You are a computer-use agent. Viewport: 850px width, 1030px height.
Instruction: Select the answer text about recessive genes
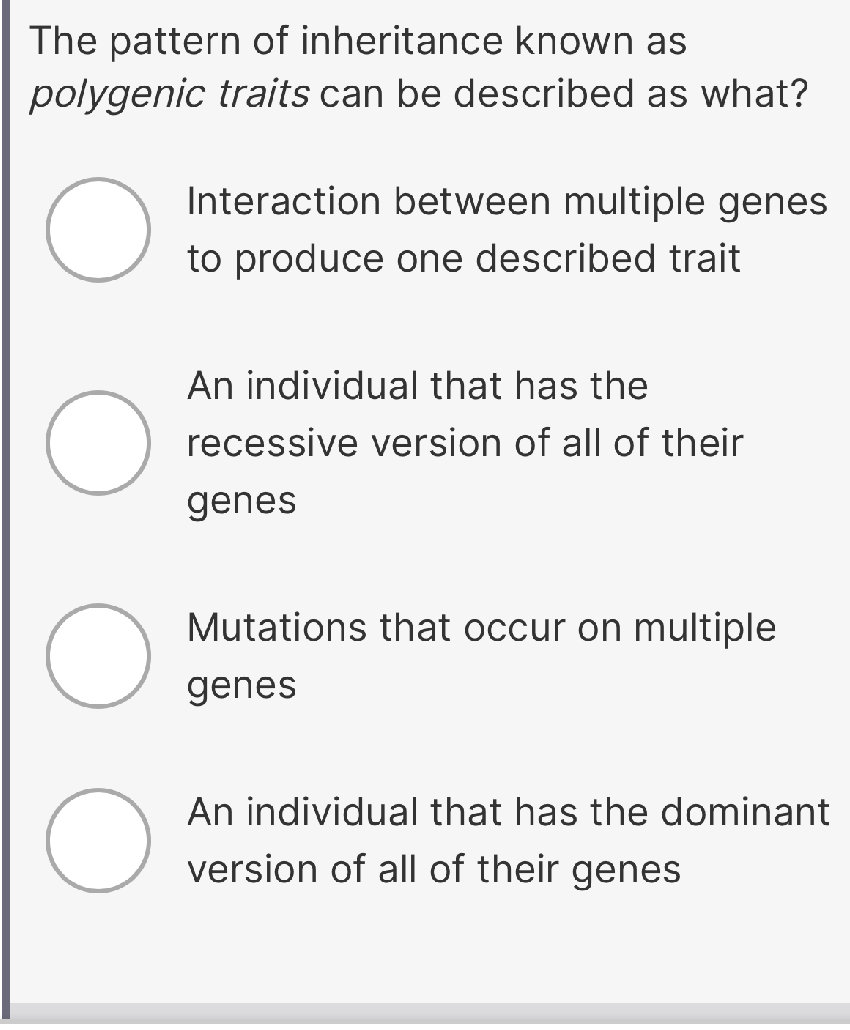465,443
